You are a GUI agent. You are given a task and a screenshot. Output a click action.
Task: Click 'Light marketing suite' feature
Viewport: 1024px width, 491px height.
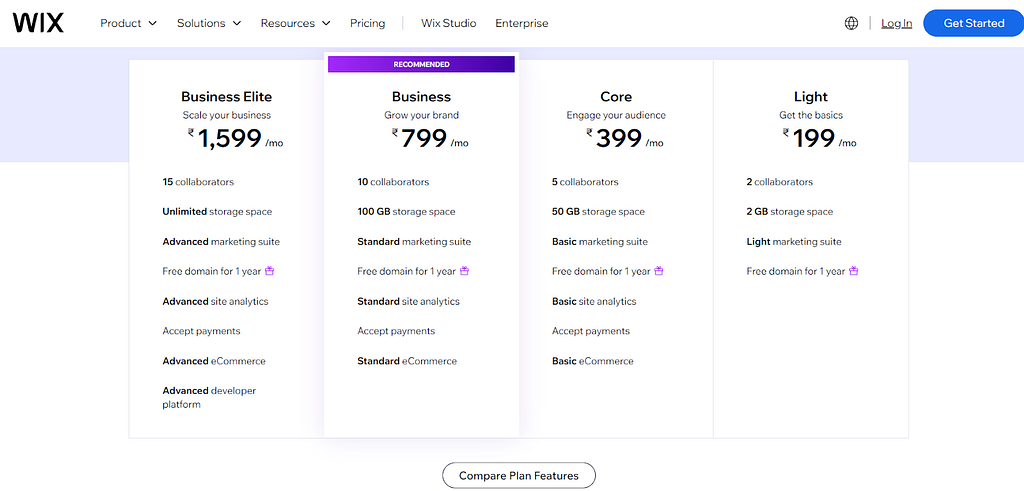coord(794,242)
